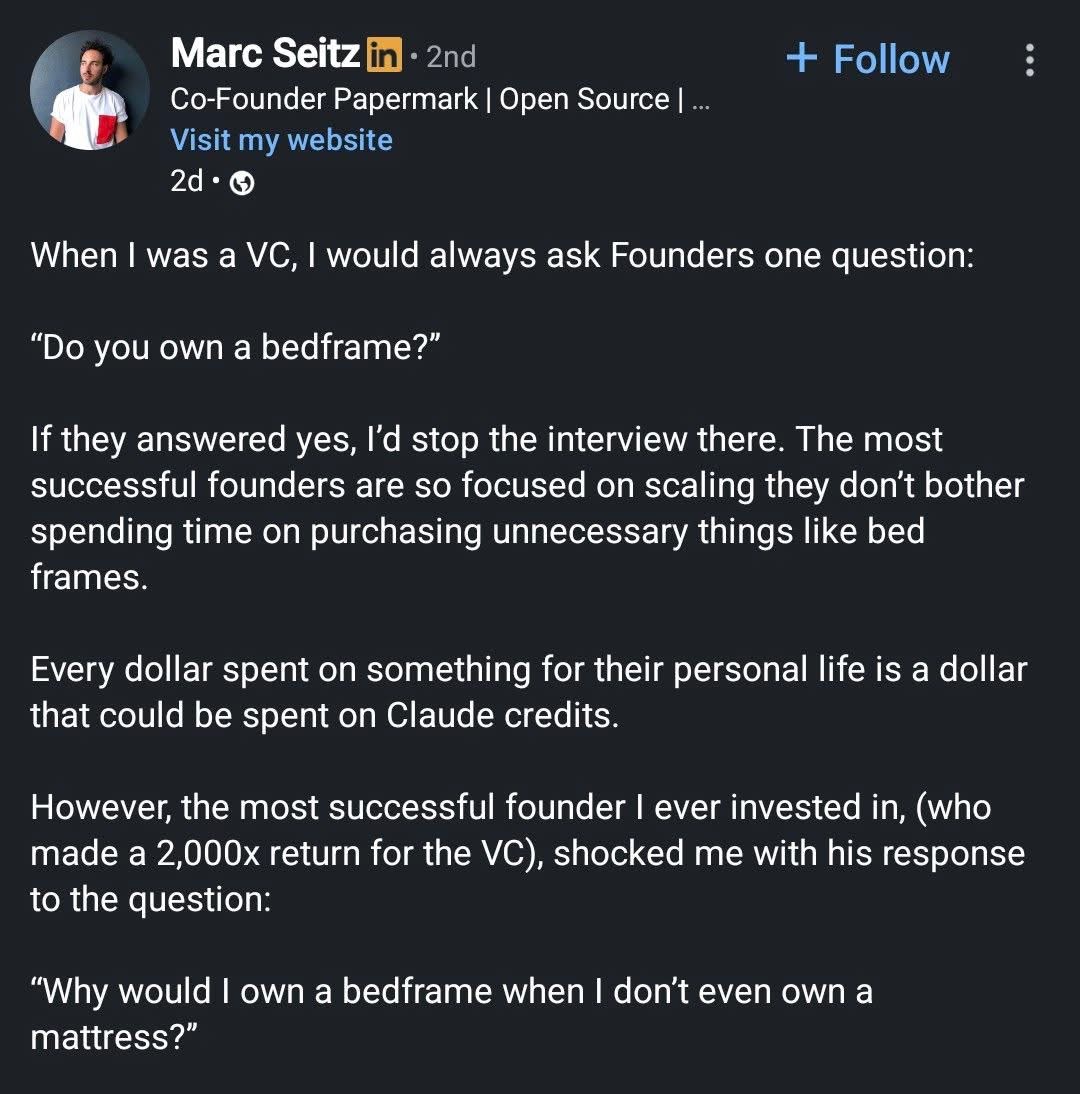Open Marc Seitz's profile photo

[90, 90]
